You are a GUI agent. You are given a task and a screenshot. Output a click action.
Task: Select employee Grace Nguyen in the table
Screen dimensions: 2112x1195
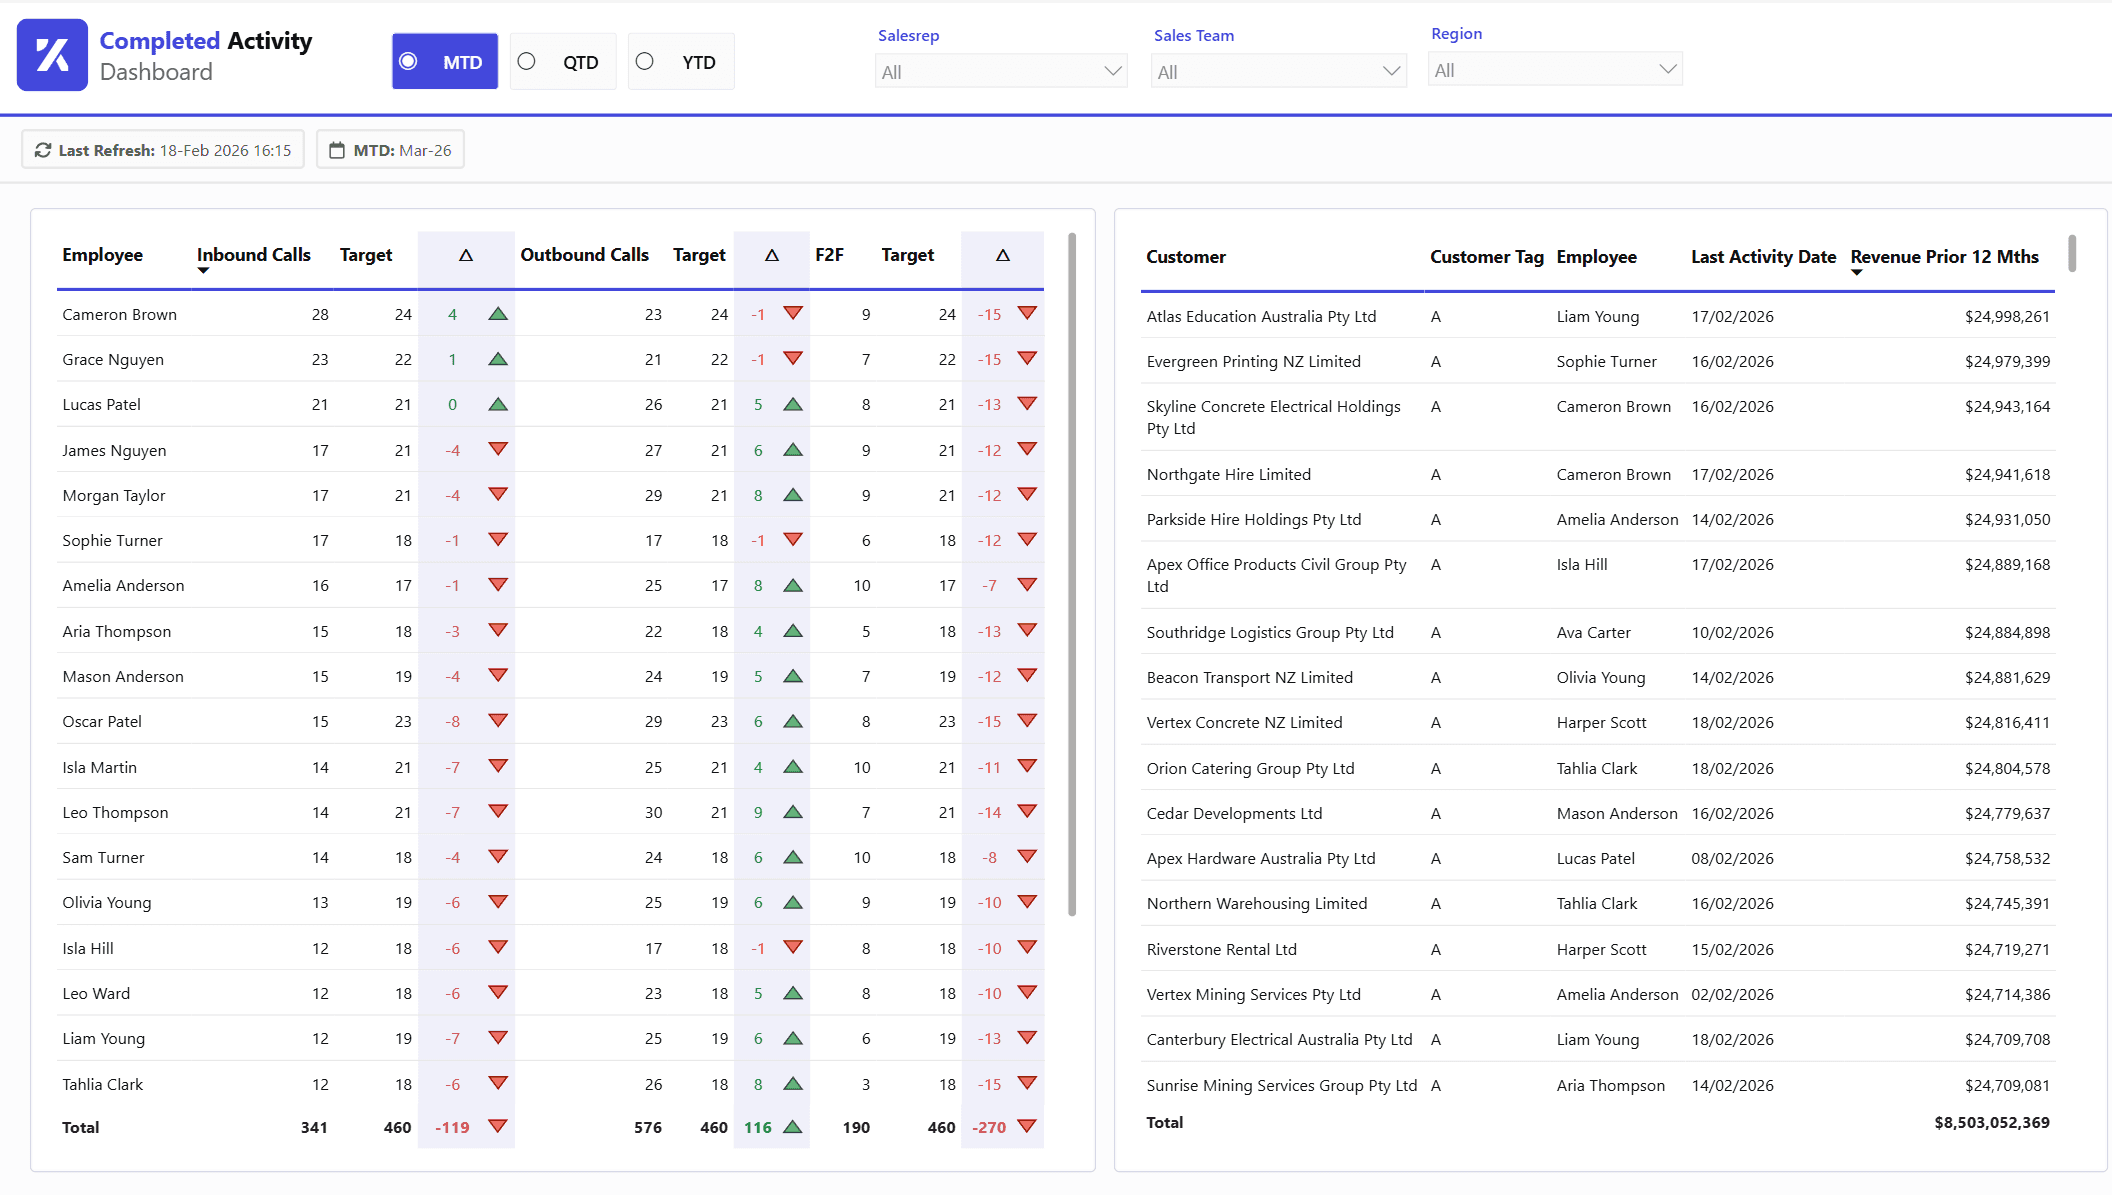[113, 359]
